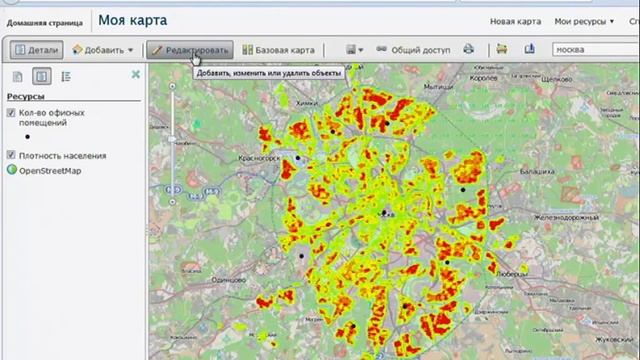Toggle Плотность населения layer checkbox
Viewport: 640px width, 360px height.
[x=11, y=155]
